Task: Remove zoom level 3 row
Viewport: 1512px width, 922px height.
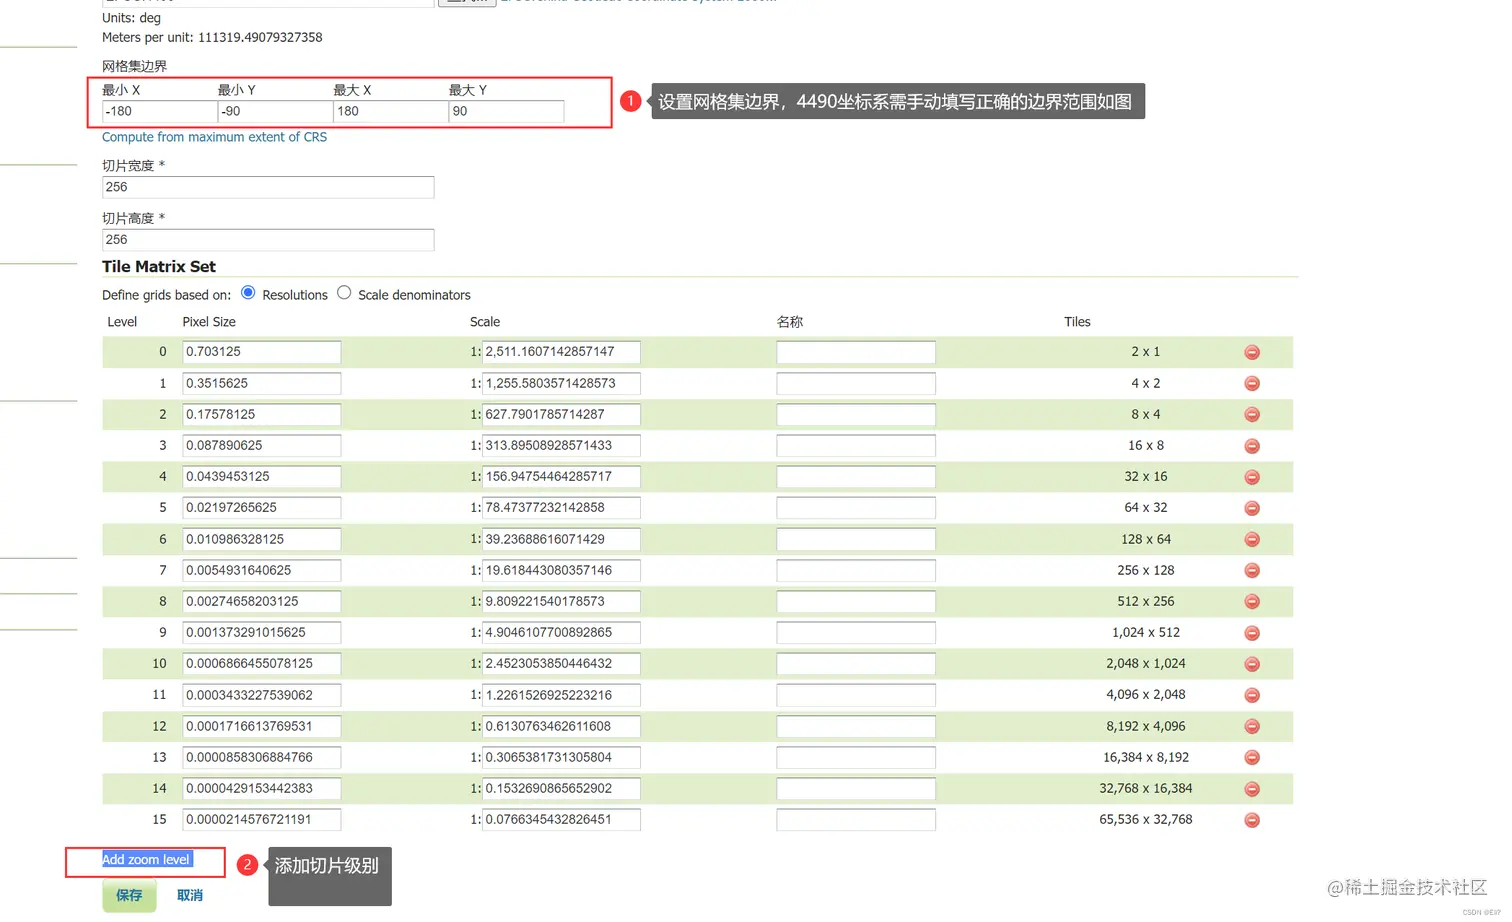Action: [1251, 446]
